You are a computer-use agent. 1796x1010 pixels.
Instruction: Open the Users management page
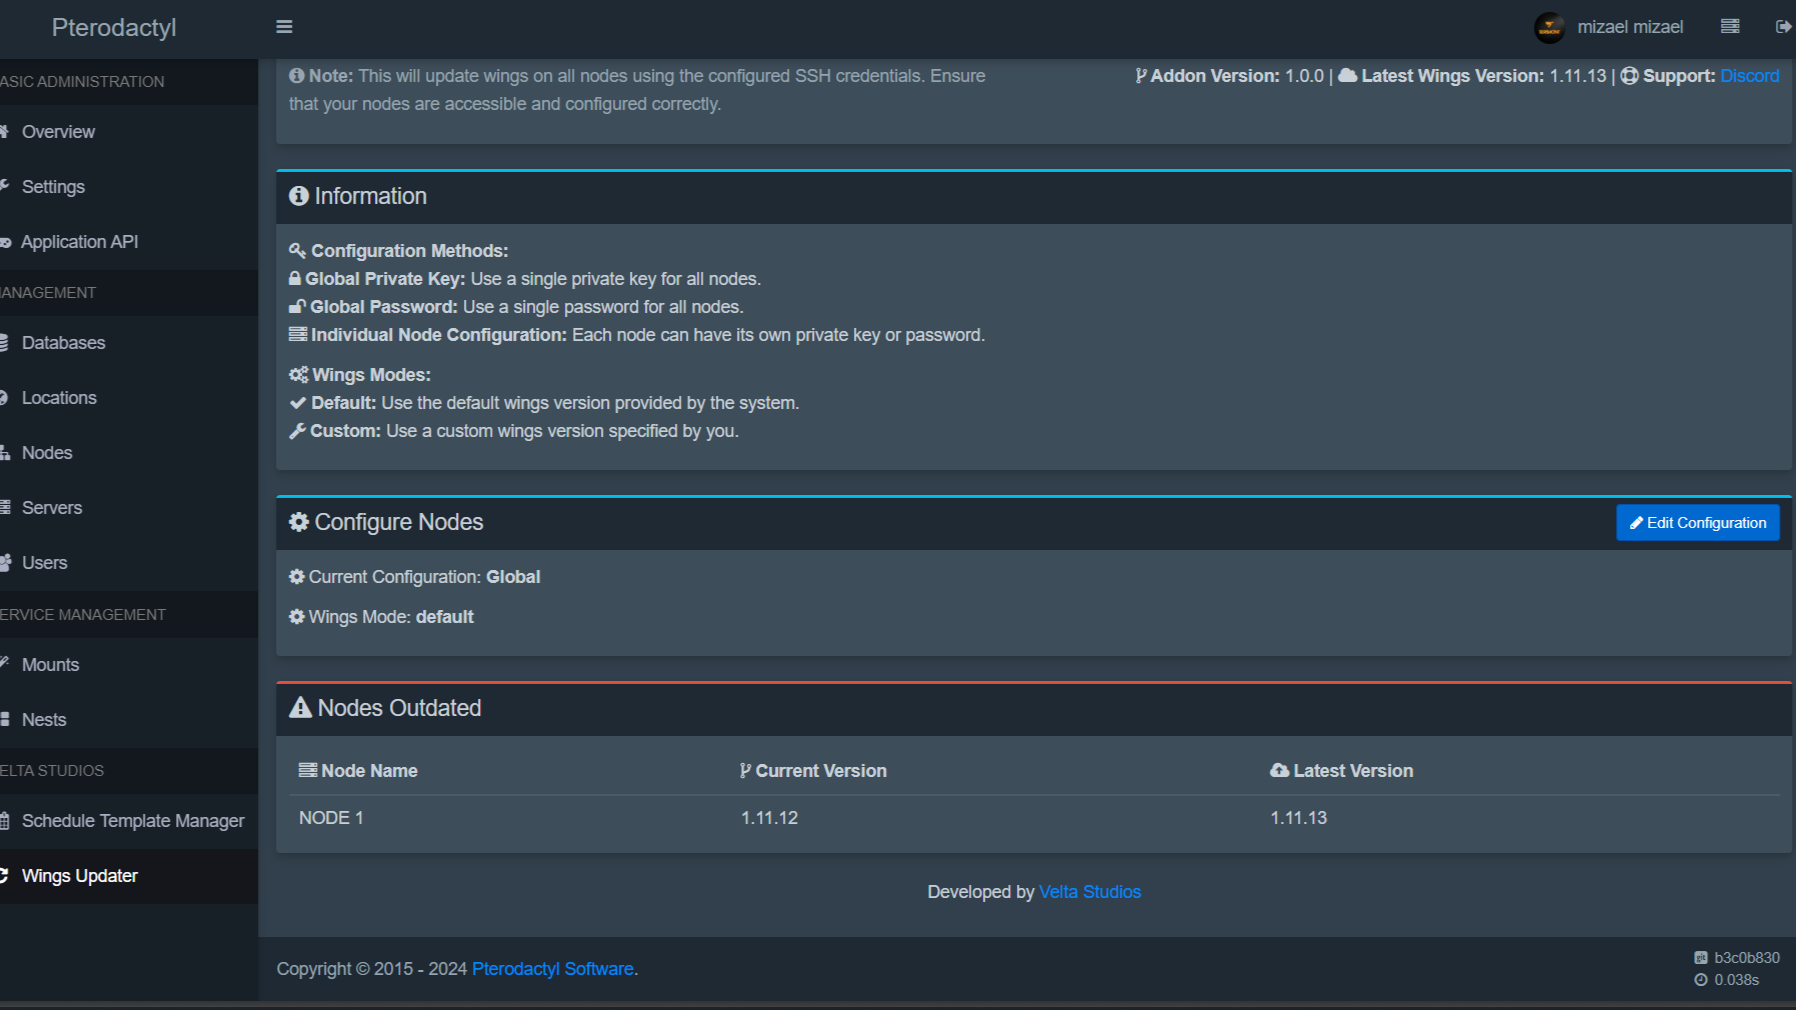(45, 563)
